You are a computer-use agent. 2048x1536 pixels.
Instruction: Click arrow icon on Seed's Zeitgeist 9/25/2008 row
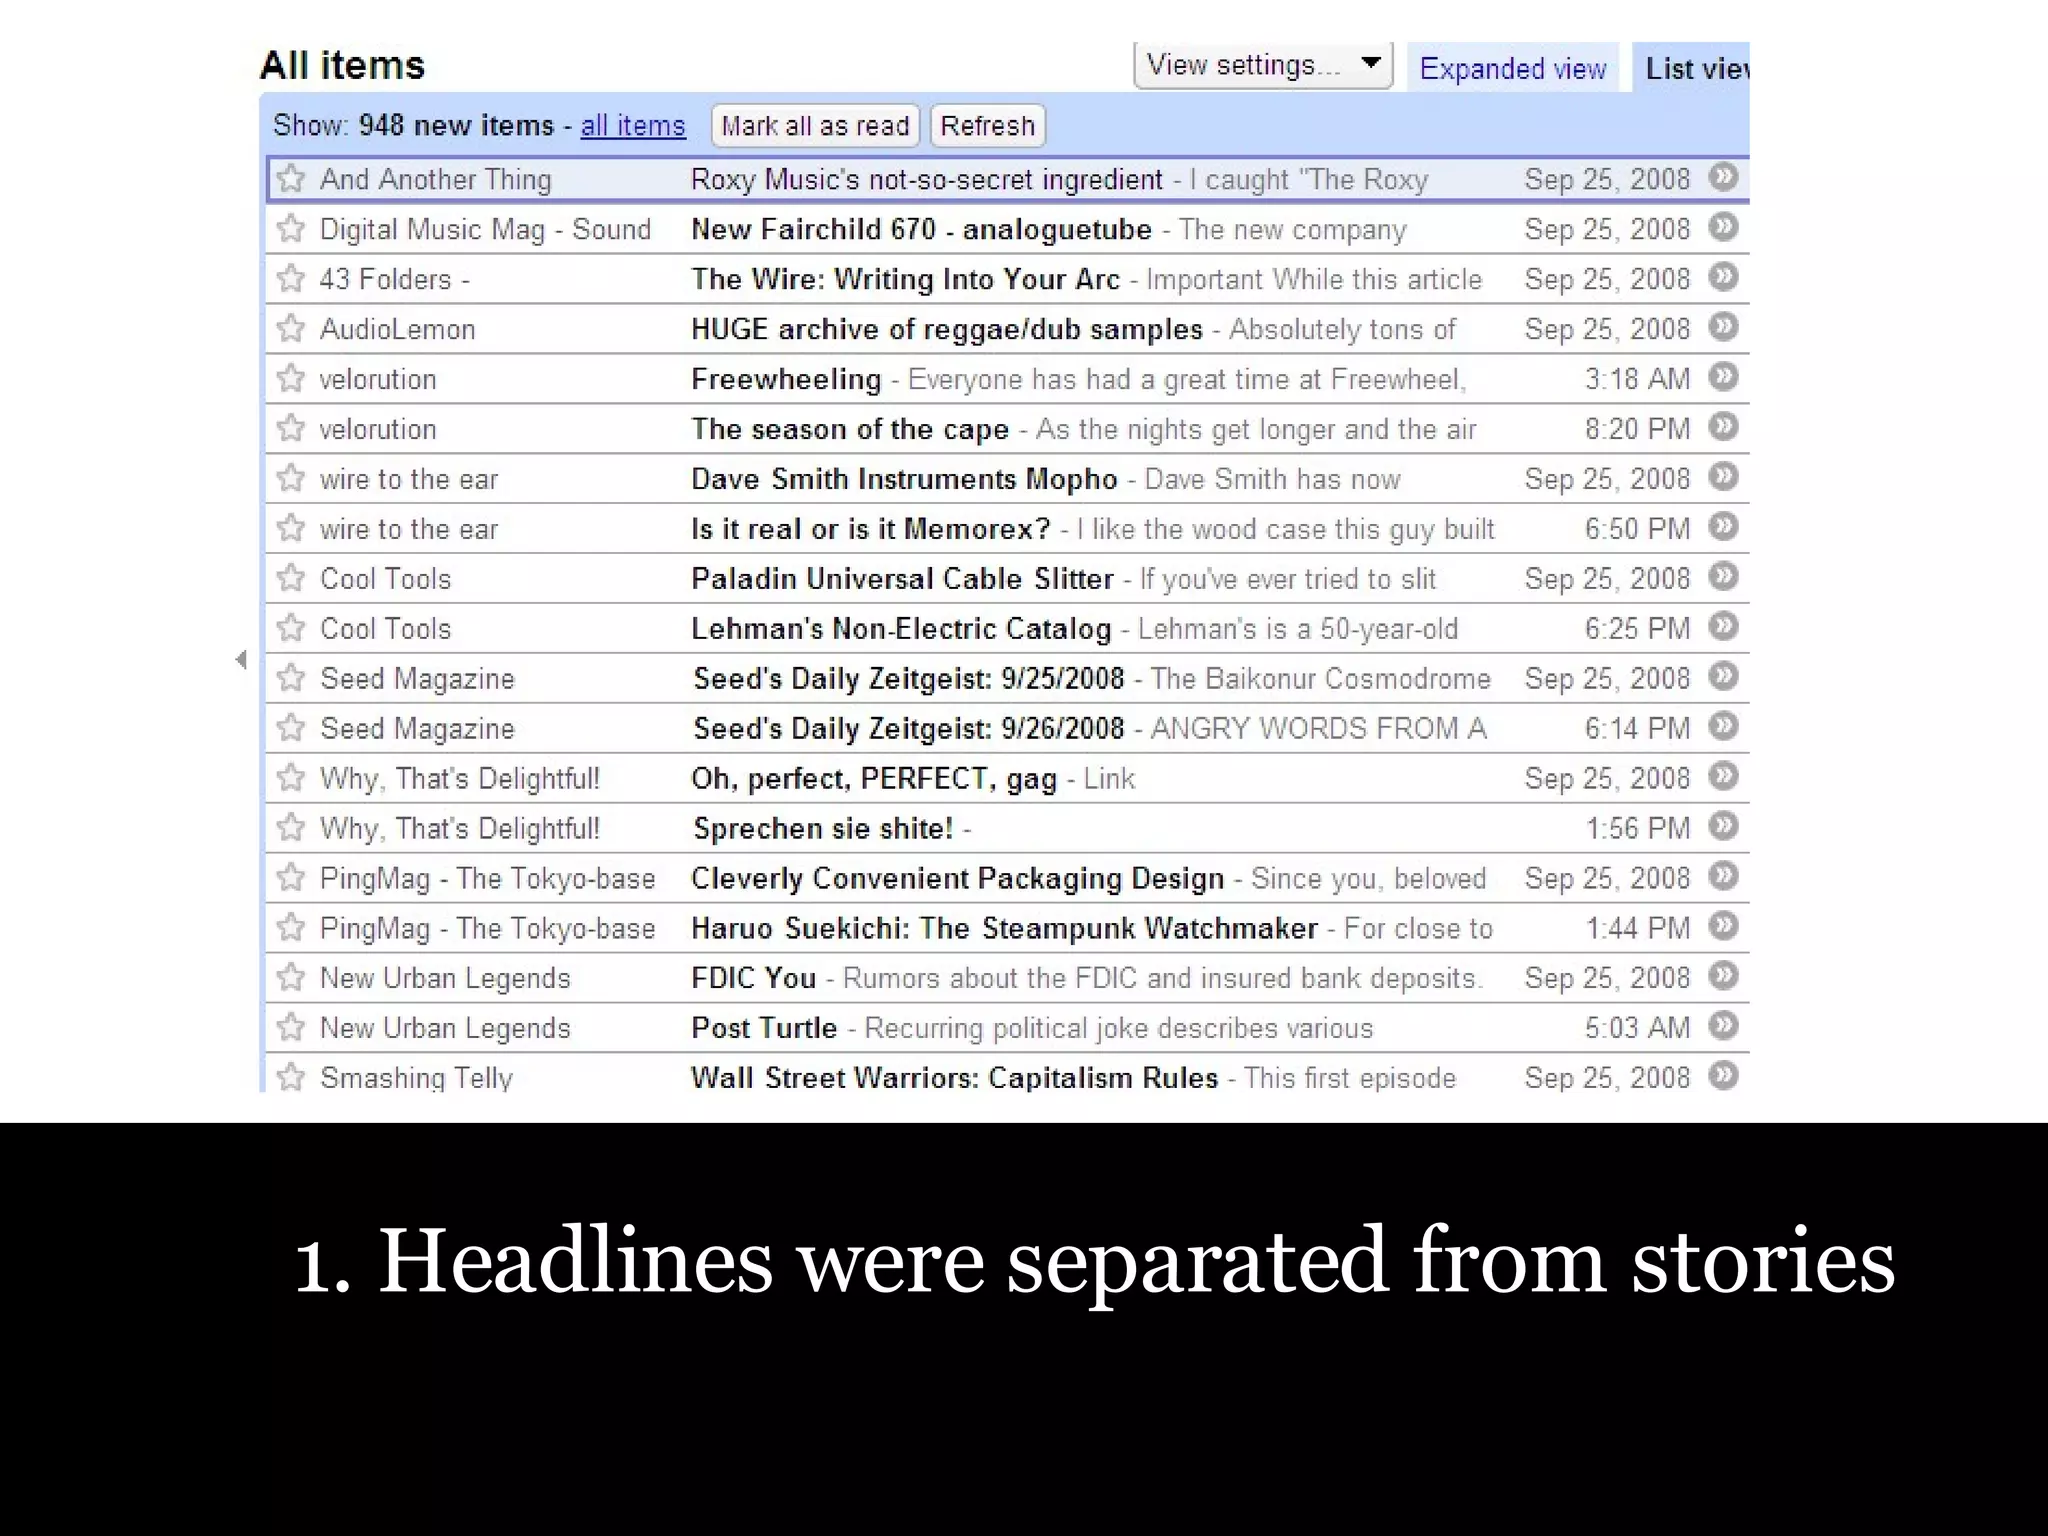pyautogui.click(x=1723, y=677)
